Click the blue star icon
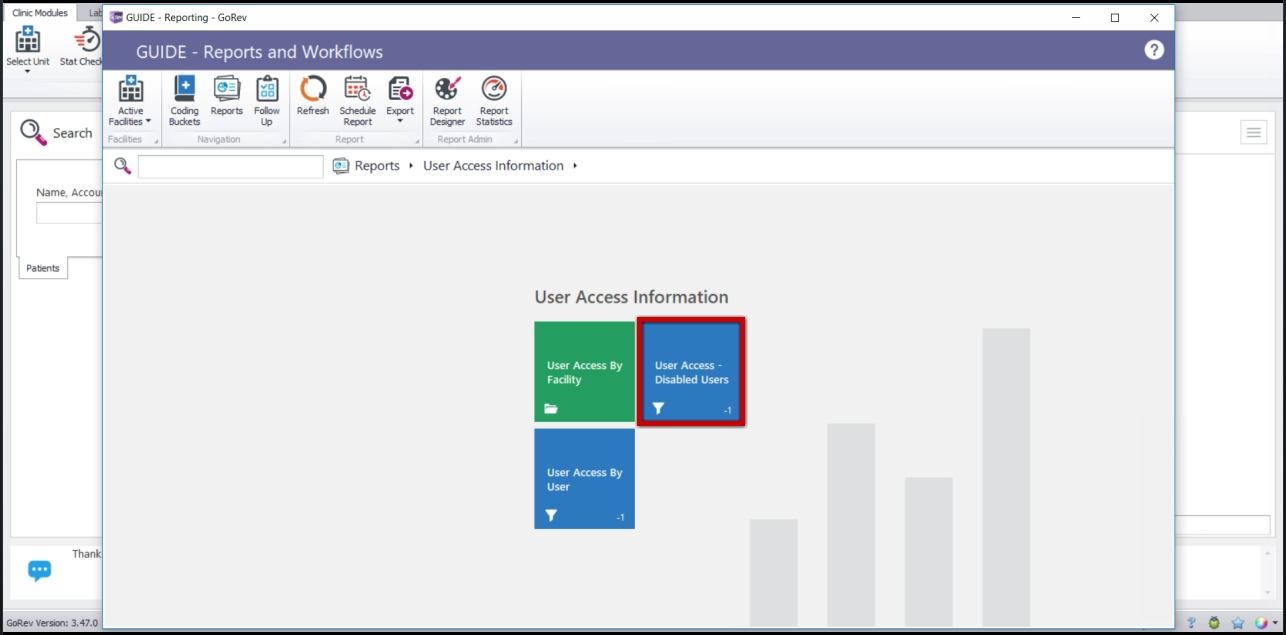Screen dimensions: 1286x635 click(x=1237, y=622)
